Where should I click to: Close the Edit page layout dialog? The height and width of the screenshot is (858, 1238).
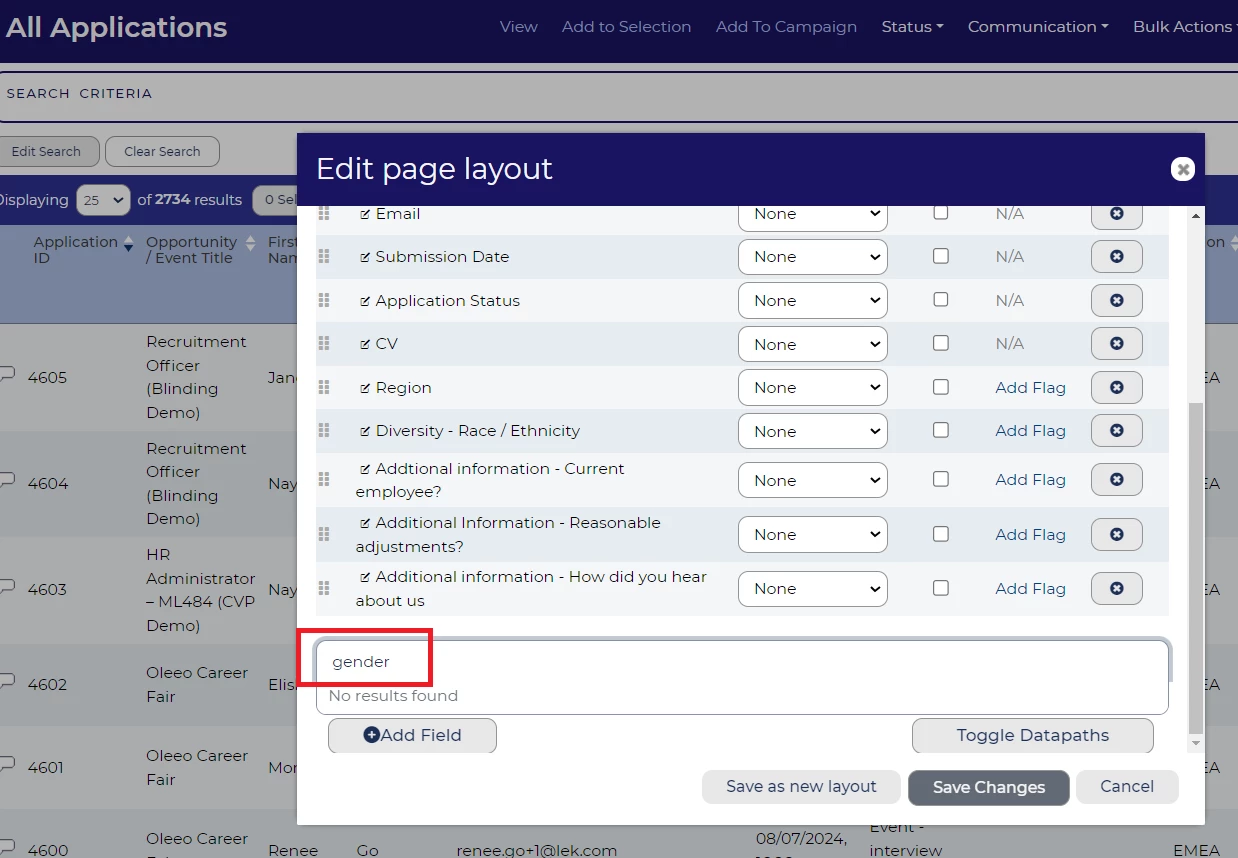click(1183, 169)
